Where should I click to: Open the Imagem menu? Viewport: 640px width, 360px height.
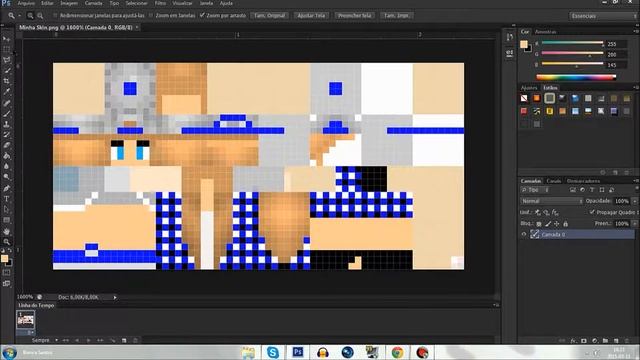[69, 3]
